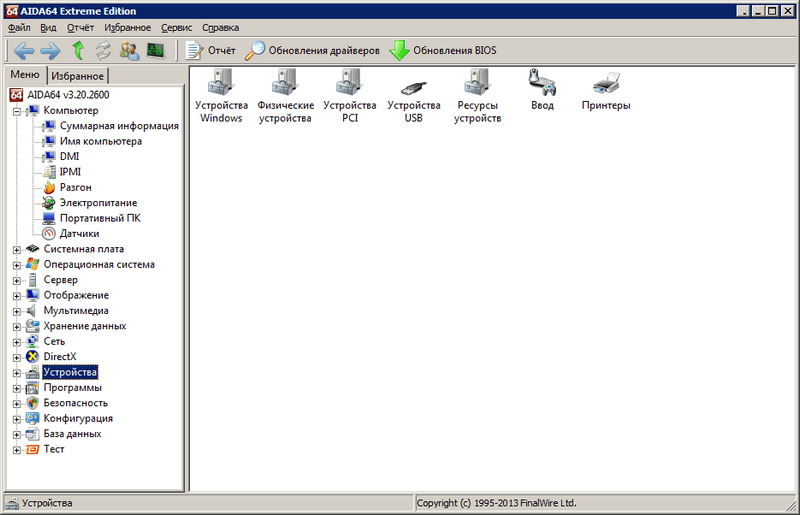The height and width of the screenshot is (515, 800).
Task: Expand the Системная плата tree node
Action: [x=17, y=249]
